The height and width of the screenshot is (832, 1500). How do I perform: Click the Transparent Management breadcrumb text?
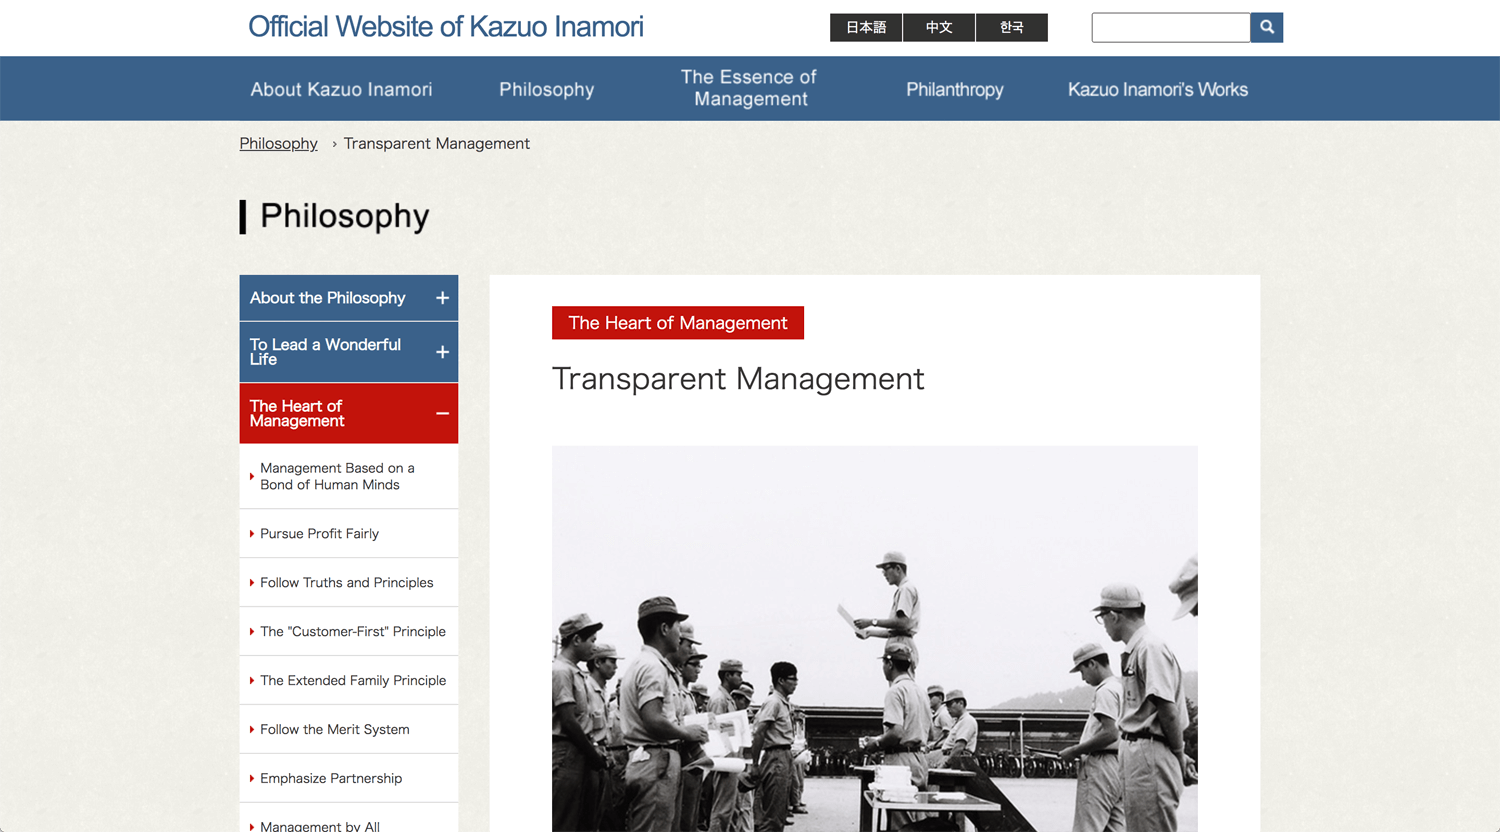[x=437, y=143]
